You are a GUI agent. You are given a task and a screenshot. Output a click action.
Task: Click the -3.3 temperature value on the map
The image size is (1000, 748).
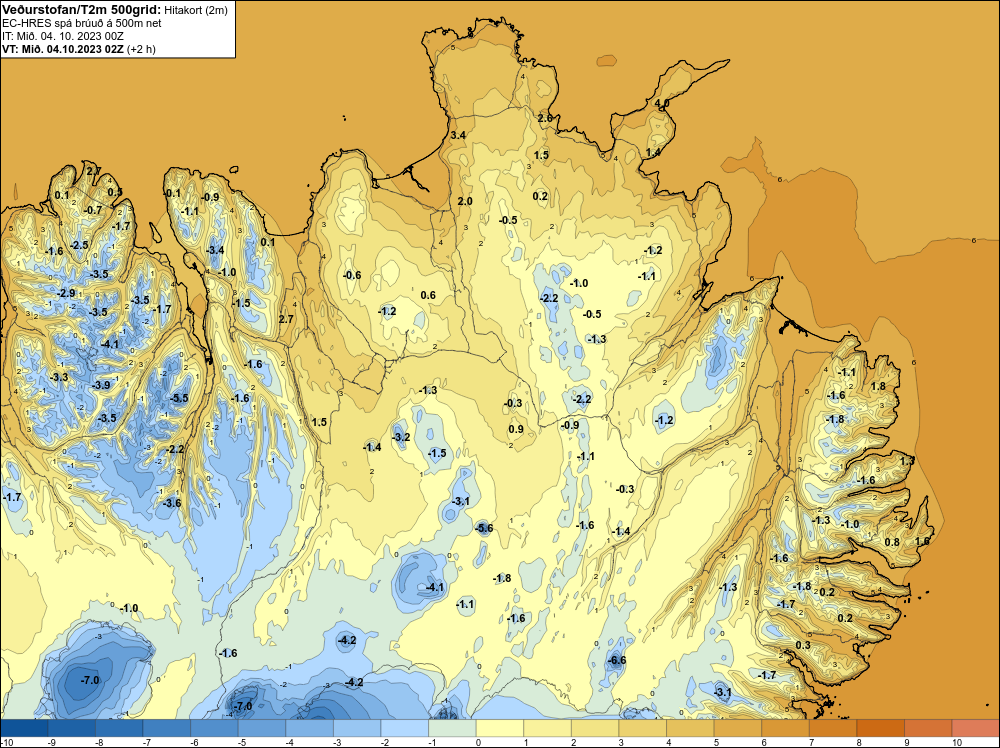(x=59, y=378)
